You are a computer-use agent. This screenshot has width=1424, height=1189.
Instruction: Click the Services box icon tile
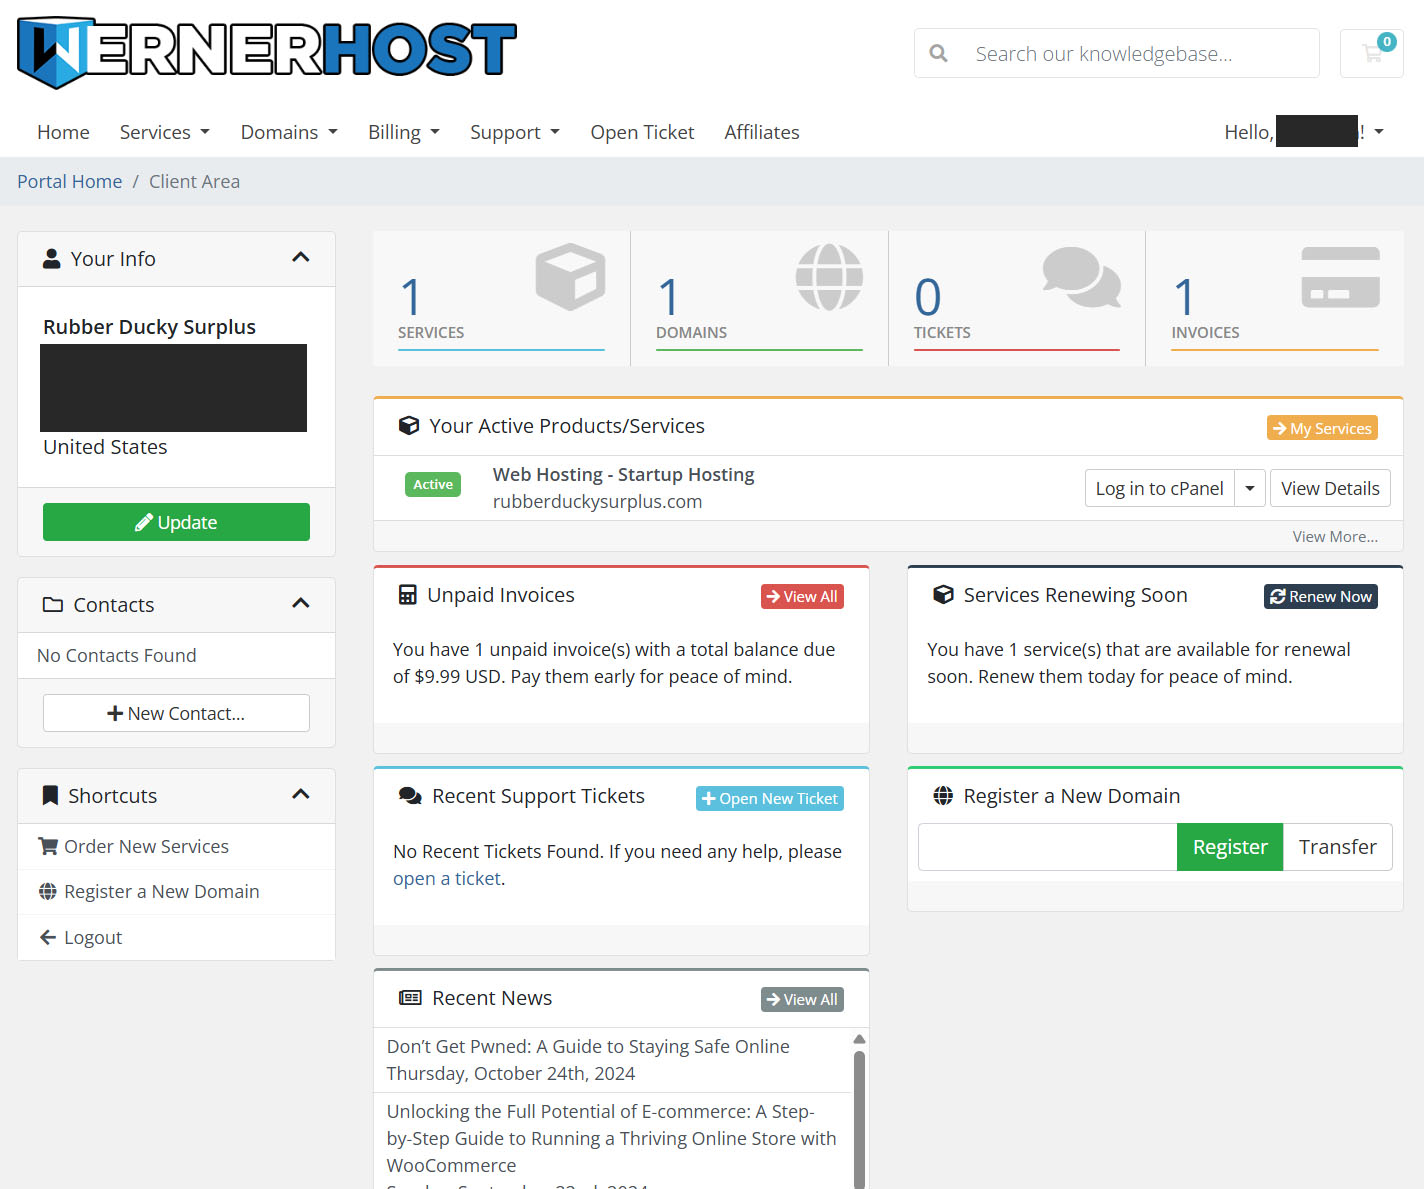pyautogui.click(x=570, y=277)
